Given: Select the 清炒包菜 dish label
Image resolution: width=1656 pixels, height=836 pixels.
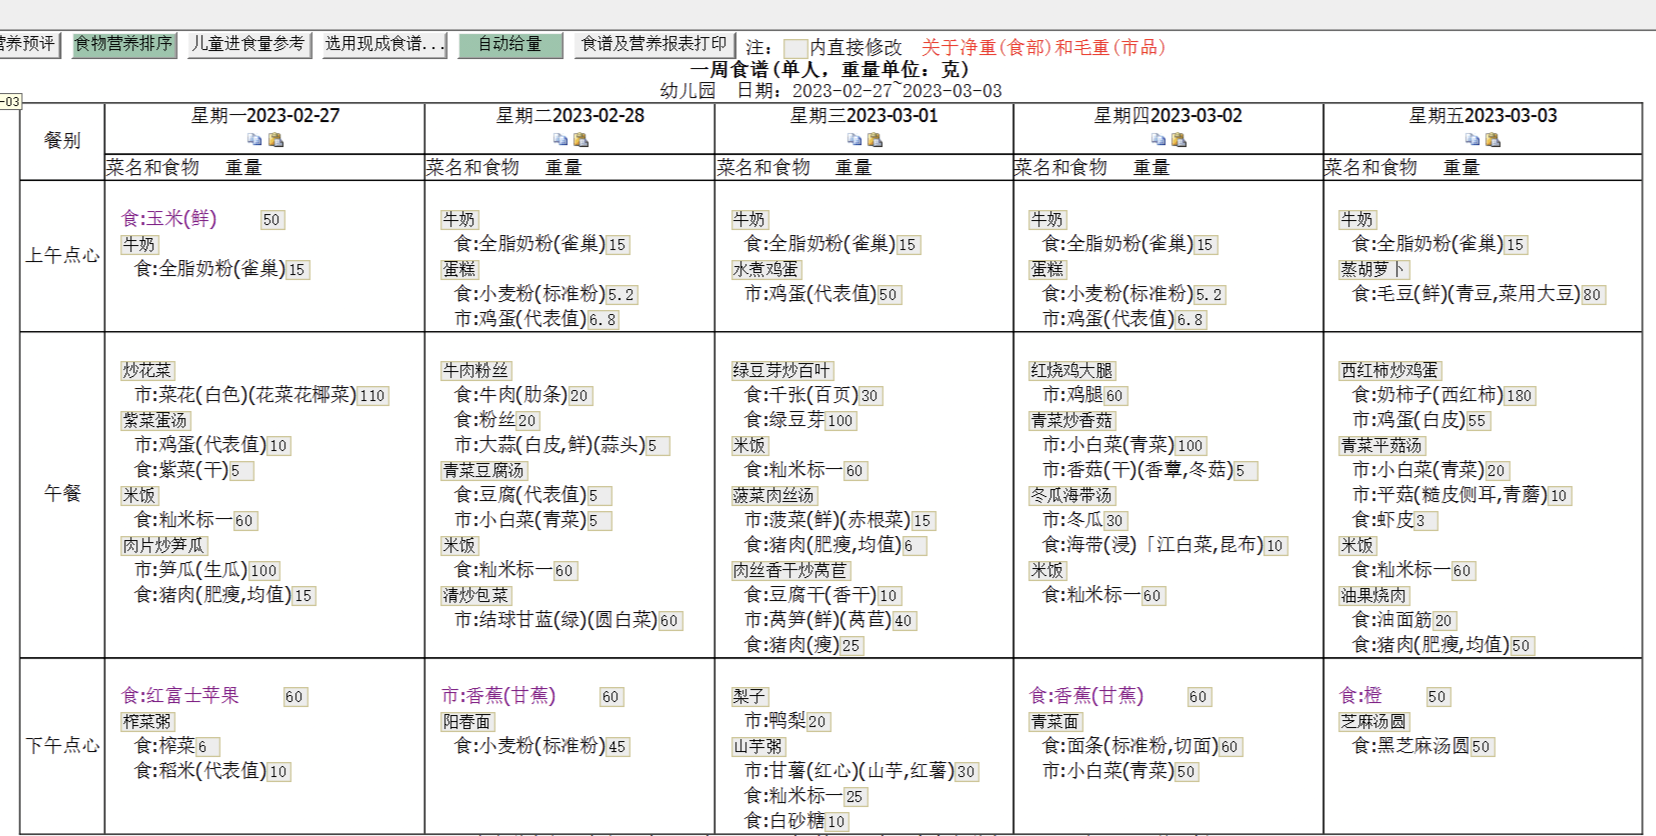Looking at the screenshot, I should tap(476, 596).
